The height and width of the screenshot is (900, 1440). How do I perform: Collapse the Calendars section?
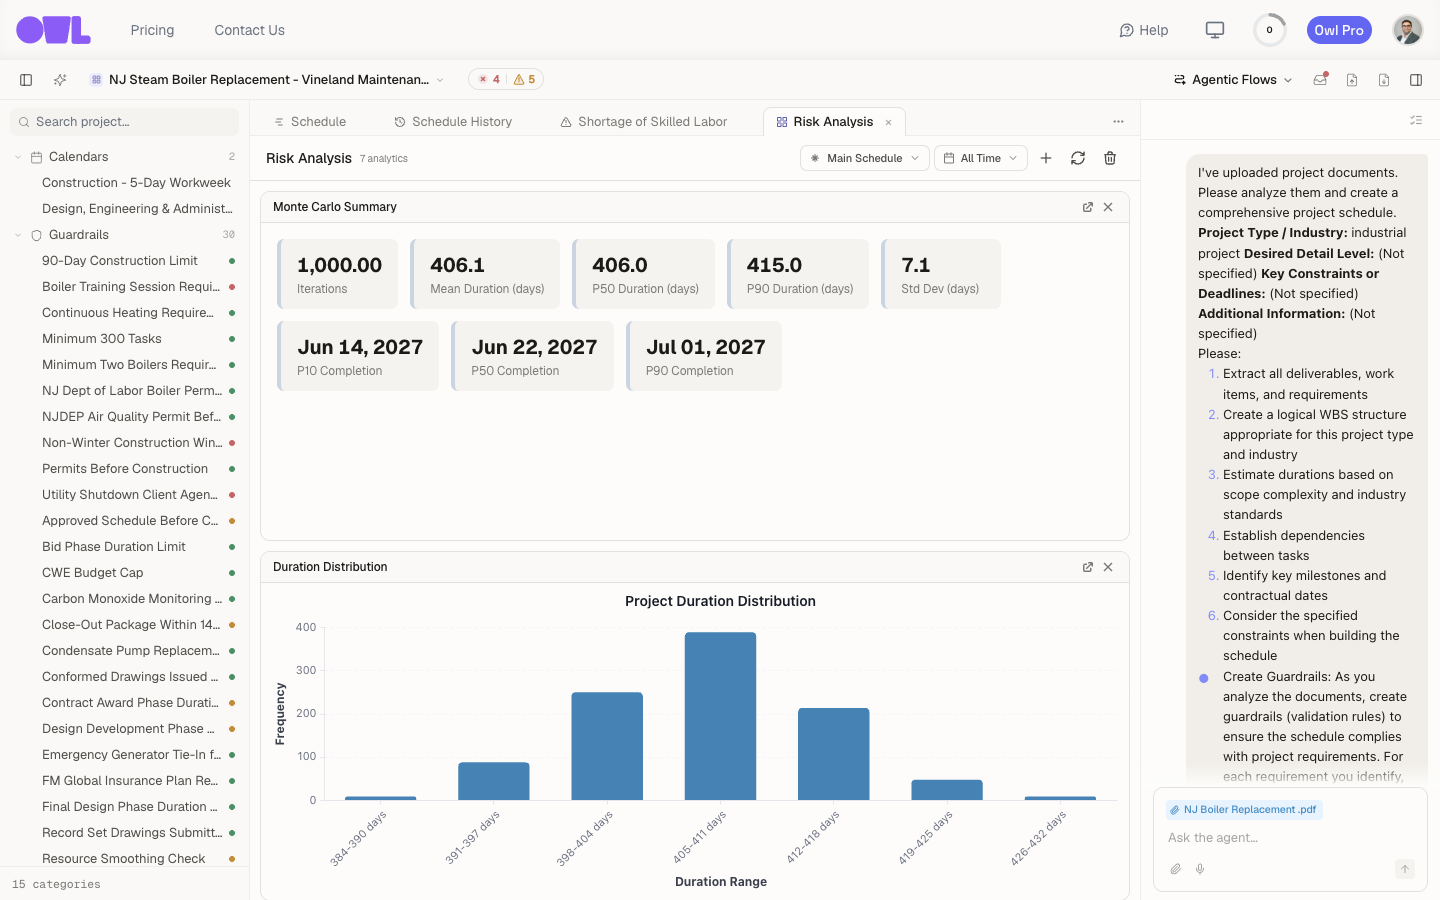point(18,157)
